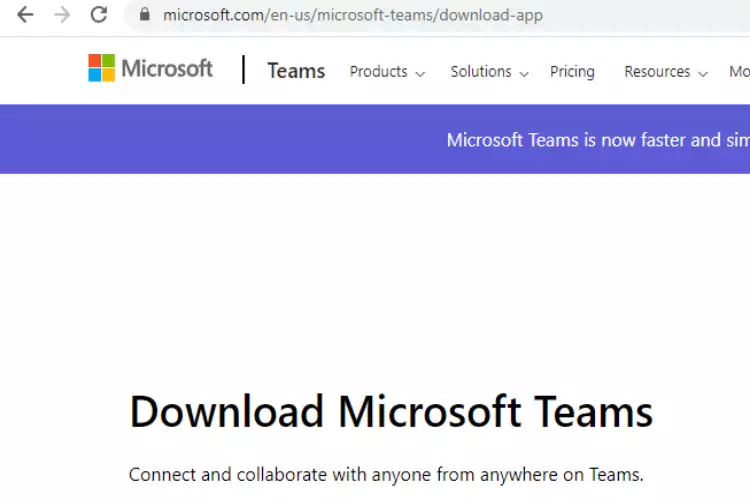The width and height of the screenshot is (750, 500).
Task: Click the Connect and collaborate description text
Action: [386, 475]
